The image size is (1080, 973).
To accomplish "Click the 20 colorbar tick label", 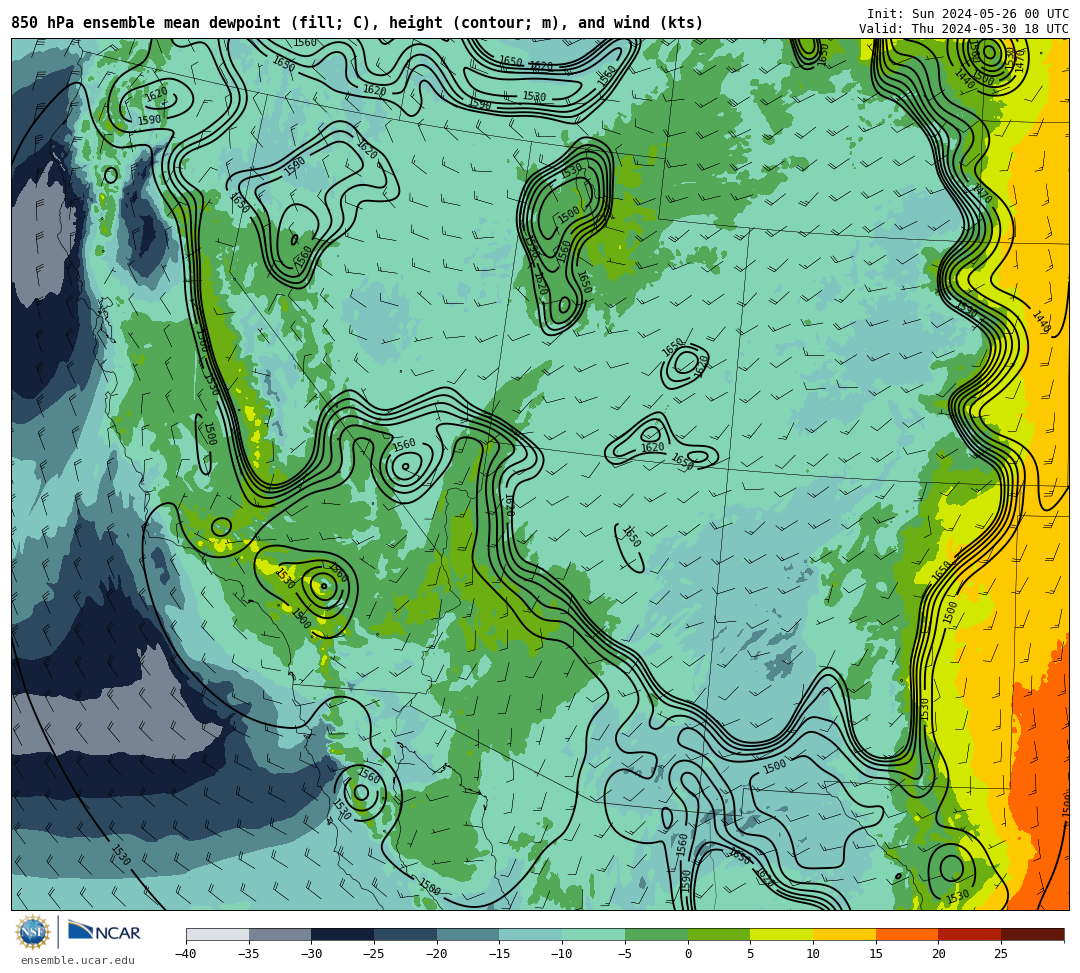I will tap(939, 954).
